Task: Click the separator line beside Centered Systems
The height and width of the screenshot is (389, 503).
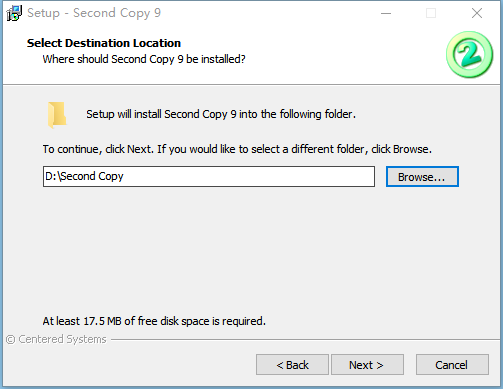Action: (305, 340)
